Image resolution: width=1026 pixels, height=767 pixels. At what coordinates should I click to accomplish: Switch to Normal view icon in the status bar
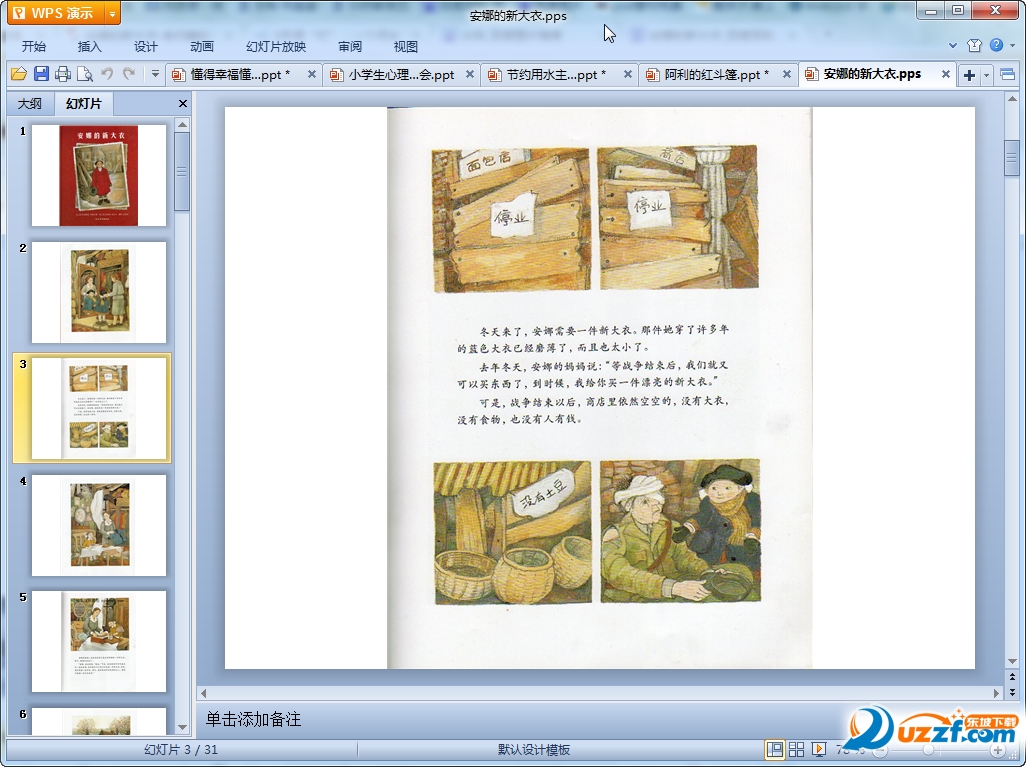pos(775,749)
